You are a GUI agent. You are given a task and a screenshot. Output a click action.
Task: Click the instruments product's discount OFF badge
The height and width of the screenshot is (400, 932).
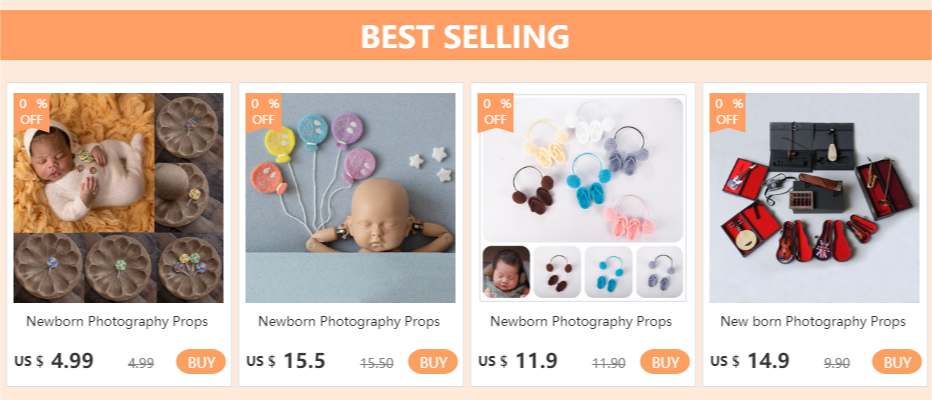[728, 111]
